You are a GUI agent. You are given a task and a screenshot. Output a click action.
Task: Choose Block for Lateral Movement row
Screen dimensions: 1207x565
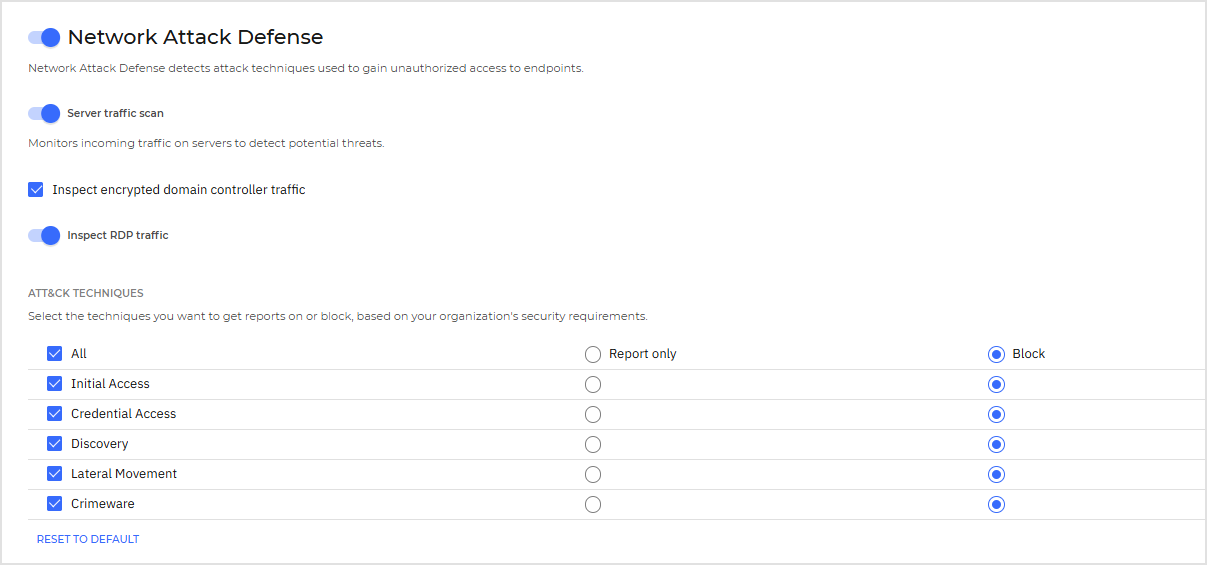click(x=996, y=475)
